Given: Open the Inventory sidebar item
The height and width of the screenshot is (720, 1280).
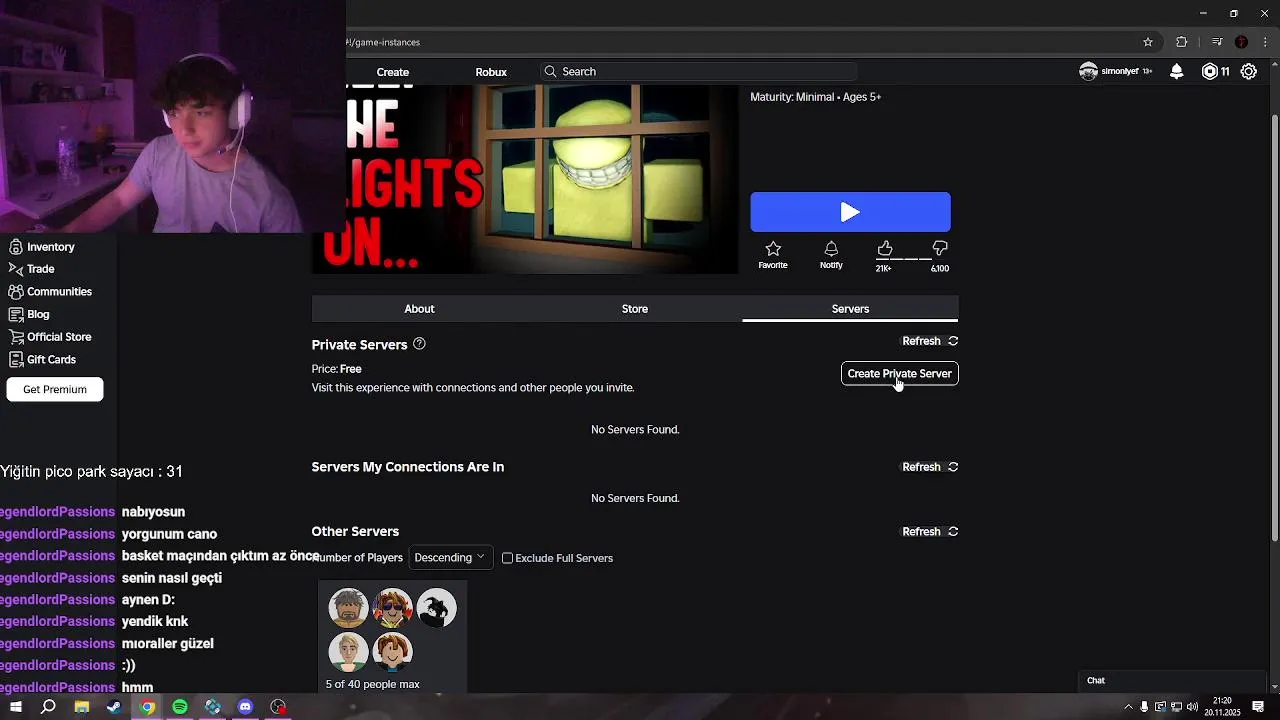Looking at the screenshot, I should click(42, 247).
